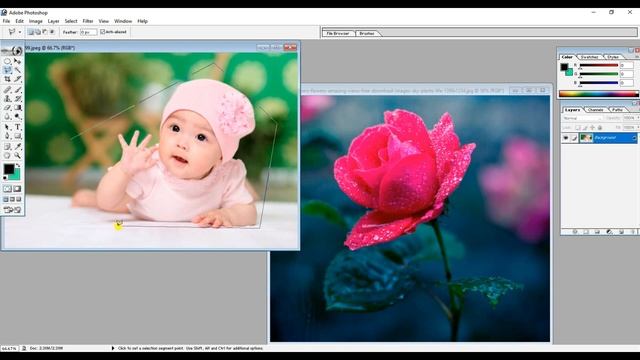Switch to Standard Screen mode

tap(6, 199)
